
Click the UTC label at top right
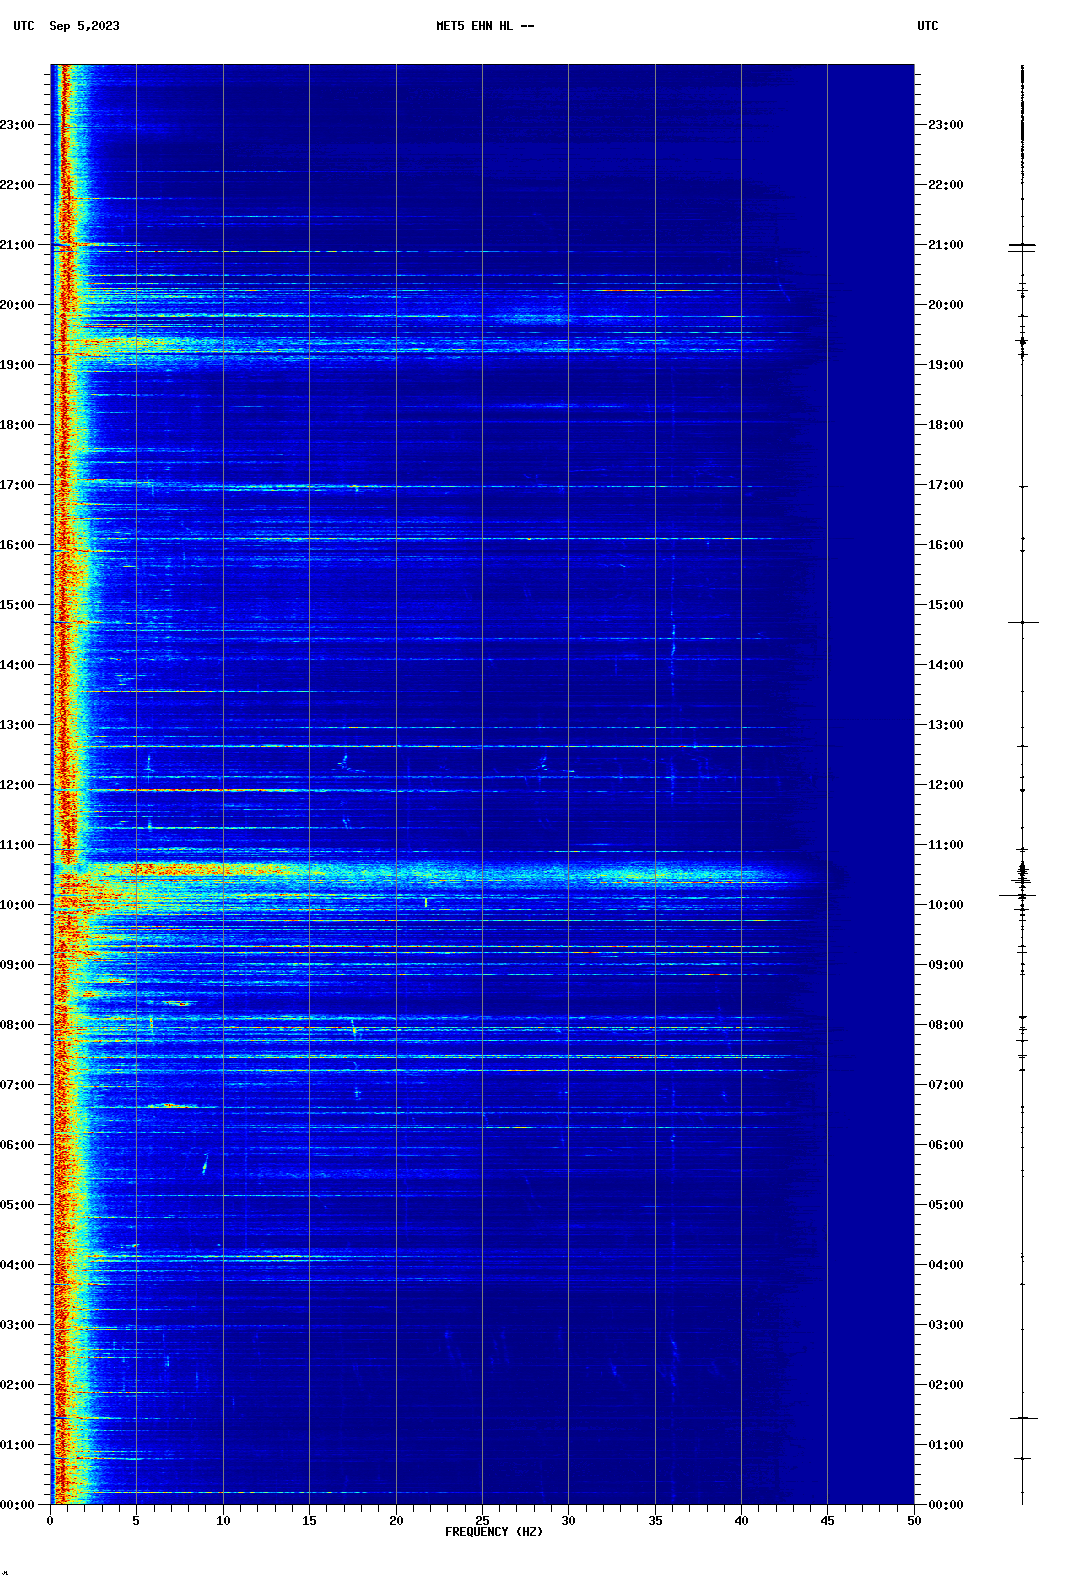point(927,26)
